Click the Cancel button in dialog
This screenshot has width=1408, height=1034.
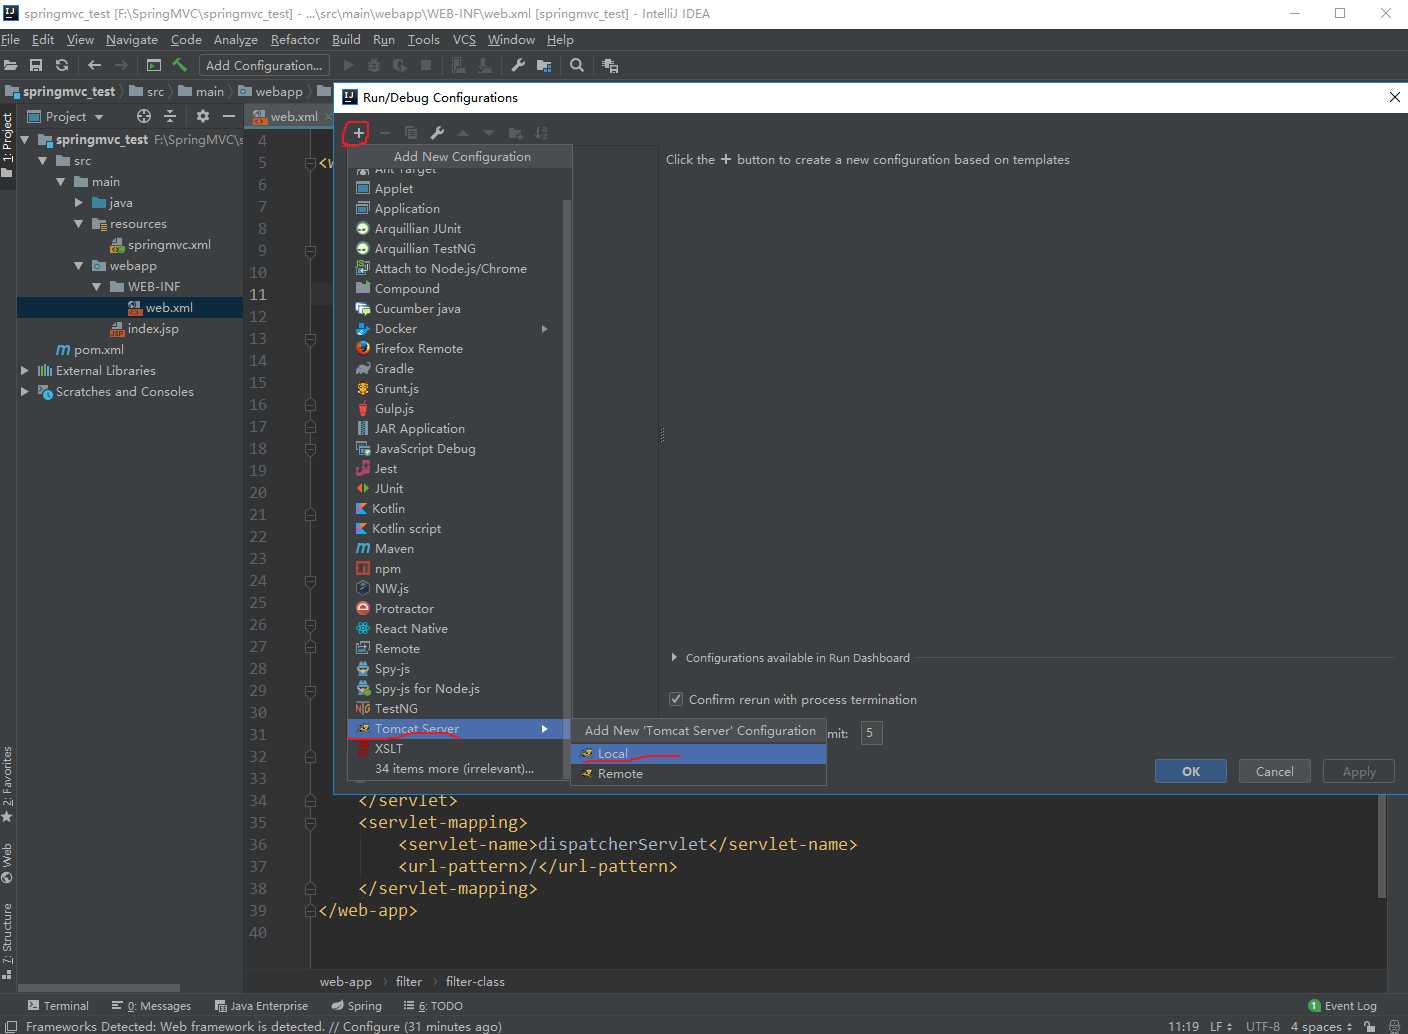(x=1275, y=771)
